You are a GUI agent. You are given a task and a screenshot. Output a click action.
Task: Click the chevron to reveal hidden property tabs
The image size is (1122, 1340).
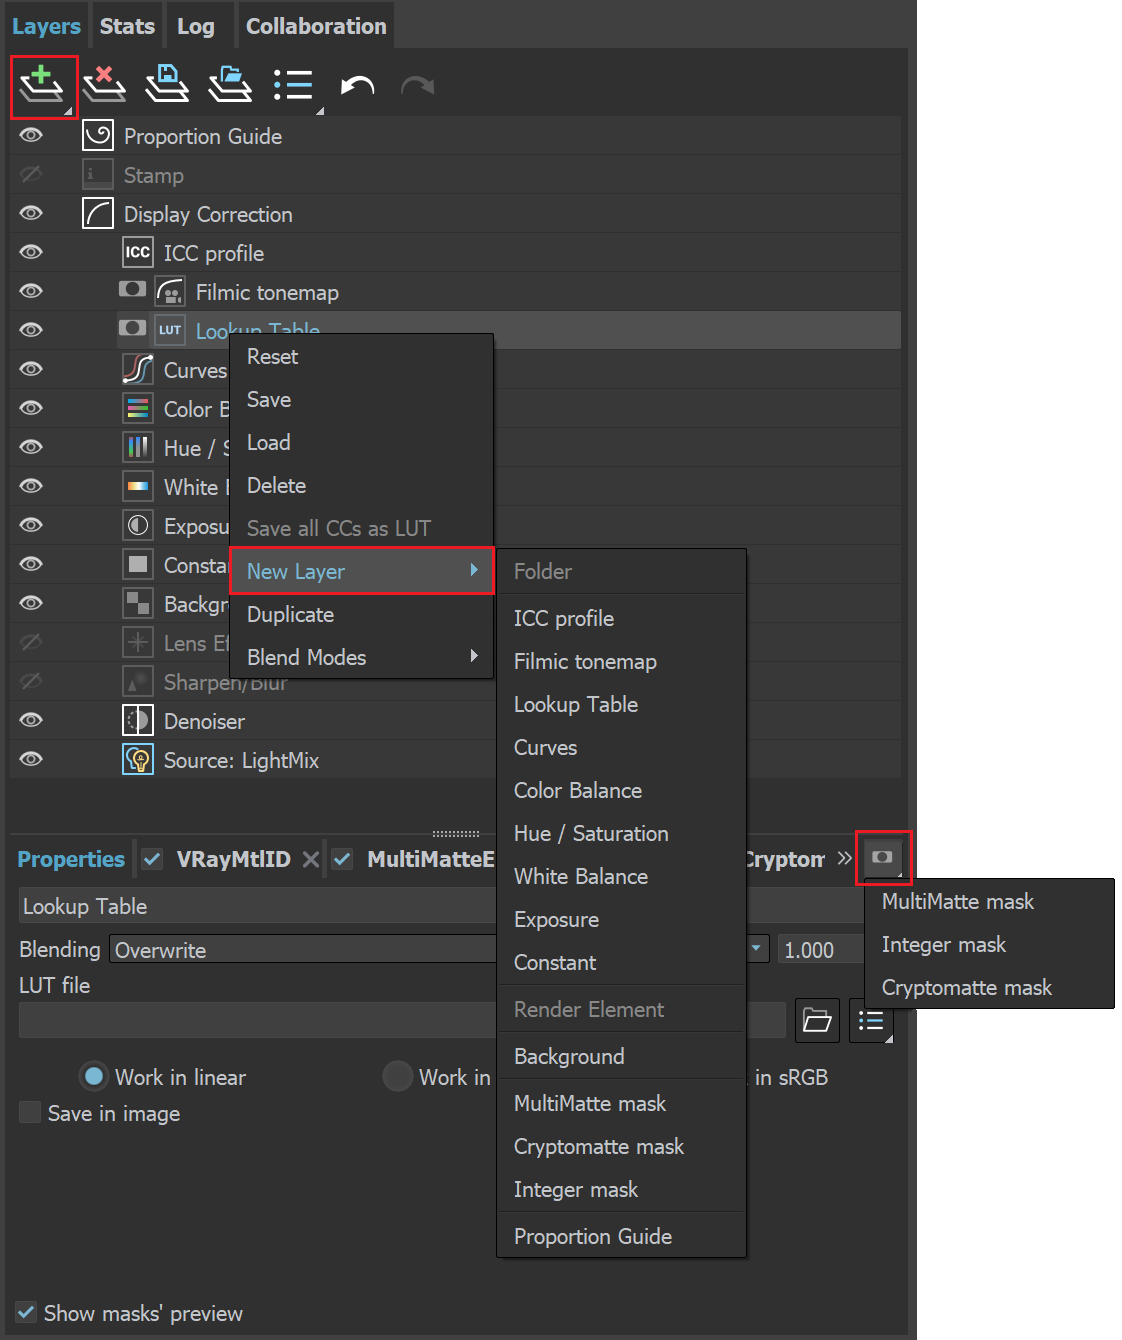[843, 858]
